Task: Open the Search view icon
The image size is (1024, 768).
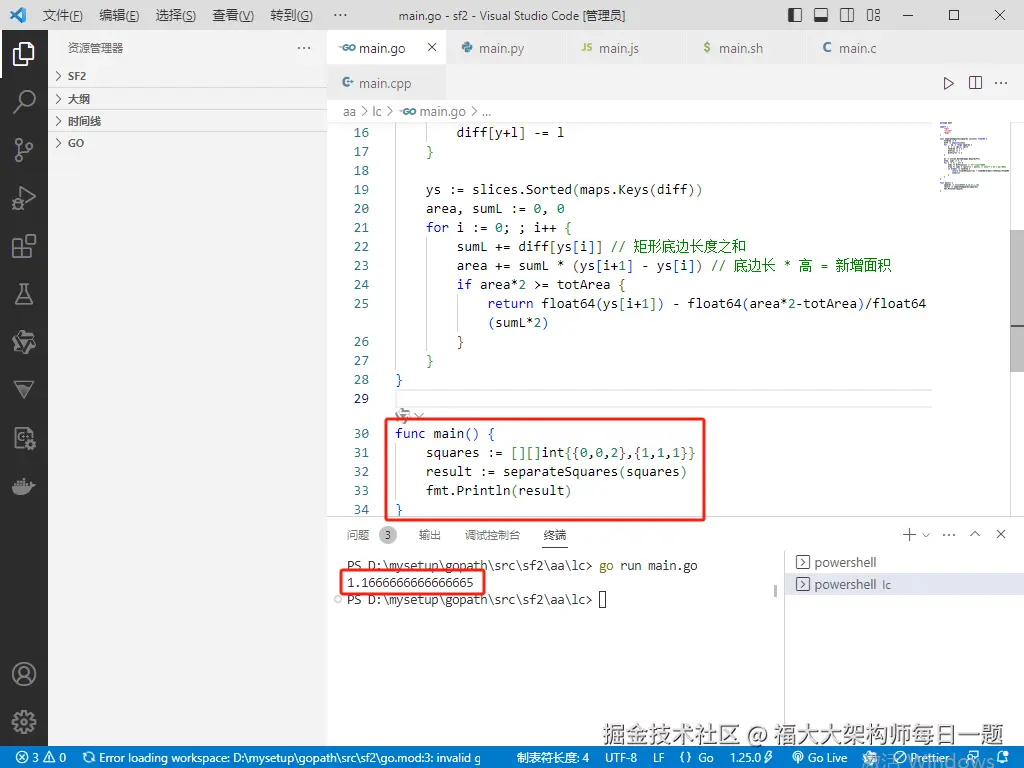Action: point(24,101)
